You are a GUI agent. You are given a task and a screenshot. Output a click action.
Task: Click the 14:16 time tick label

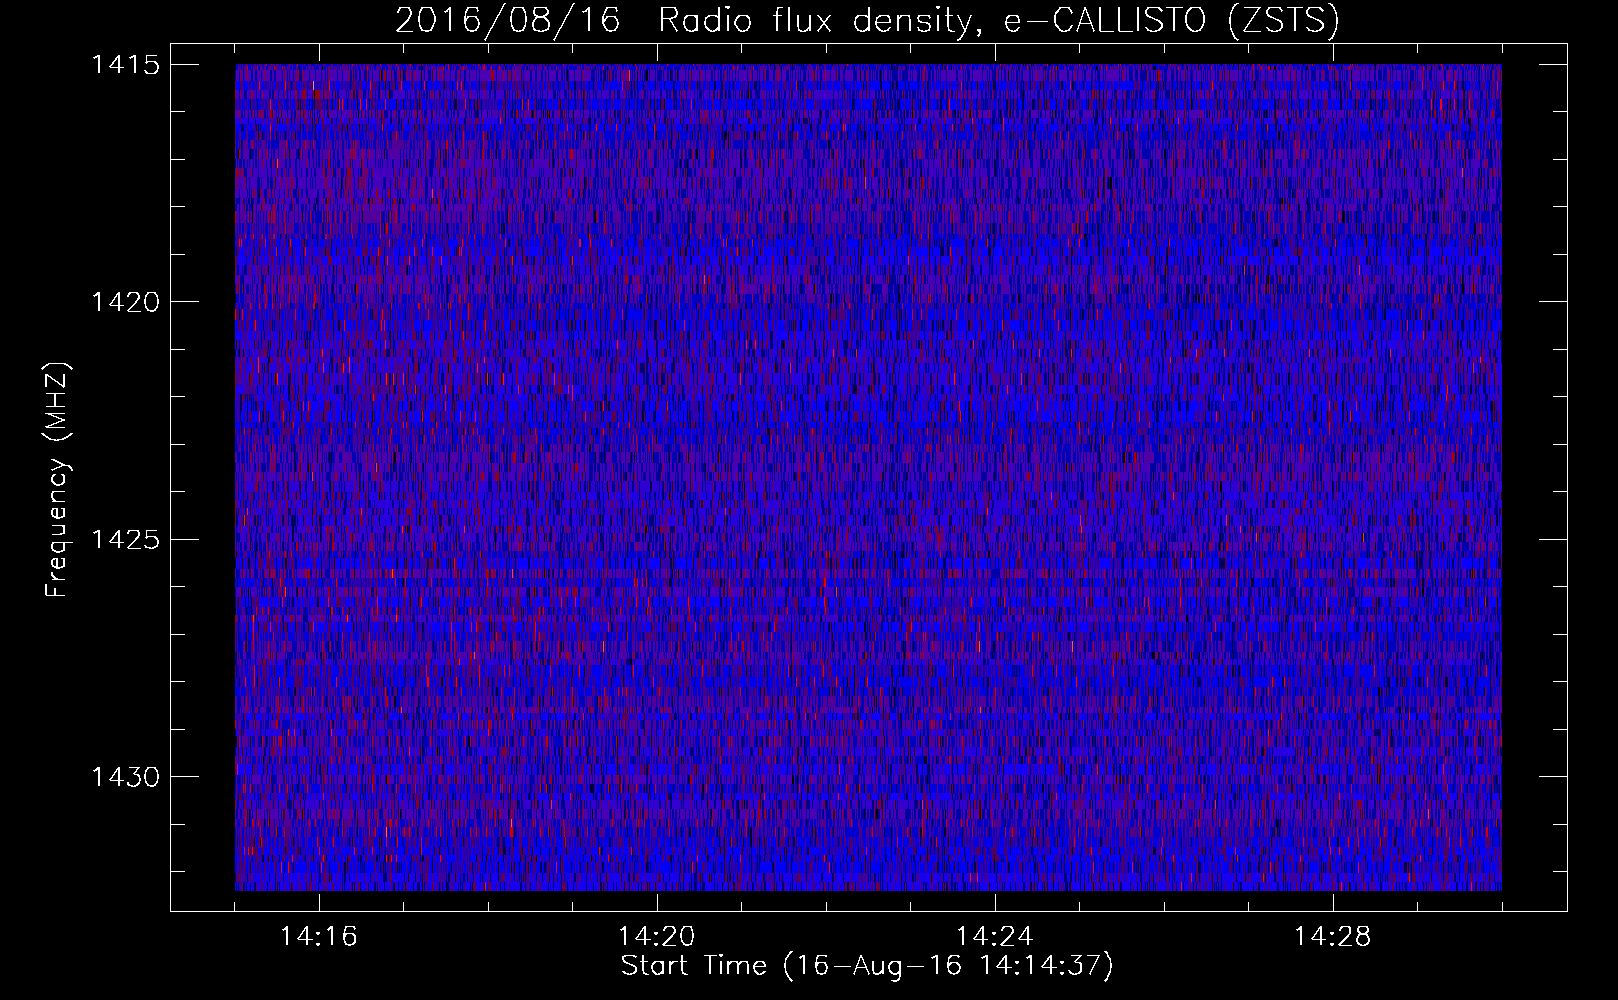coord(319,937)
